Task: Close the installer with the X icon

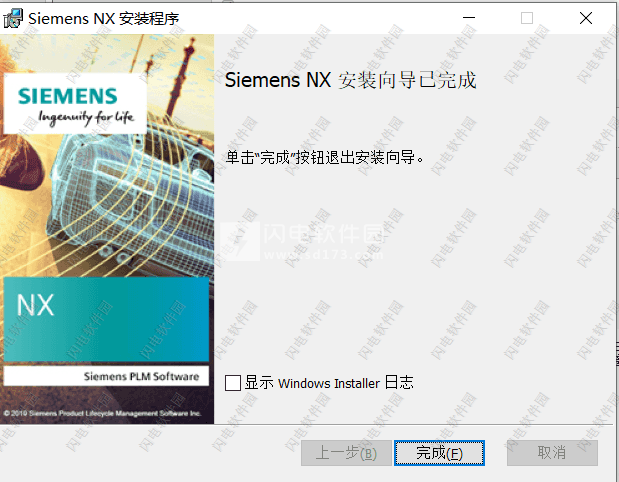Action: (585, 18)
